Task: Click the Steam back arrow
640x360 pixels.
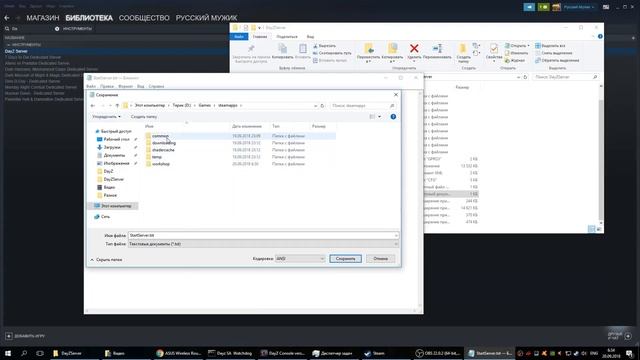Action: point(7,18)
